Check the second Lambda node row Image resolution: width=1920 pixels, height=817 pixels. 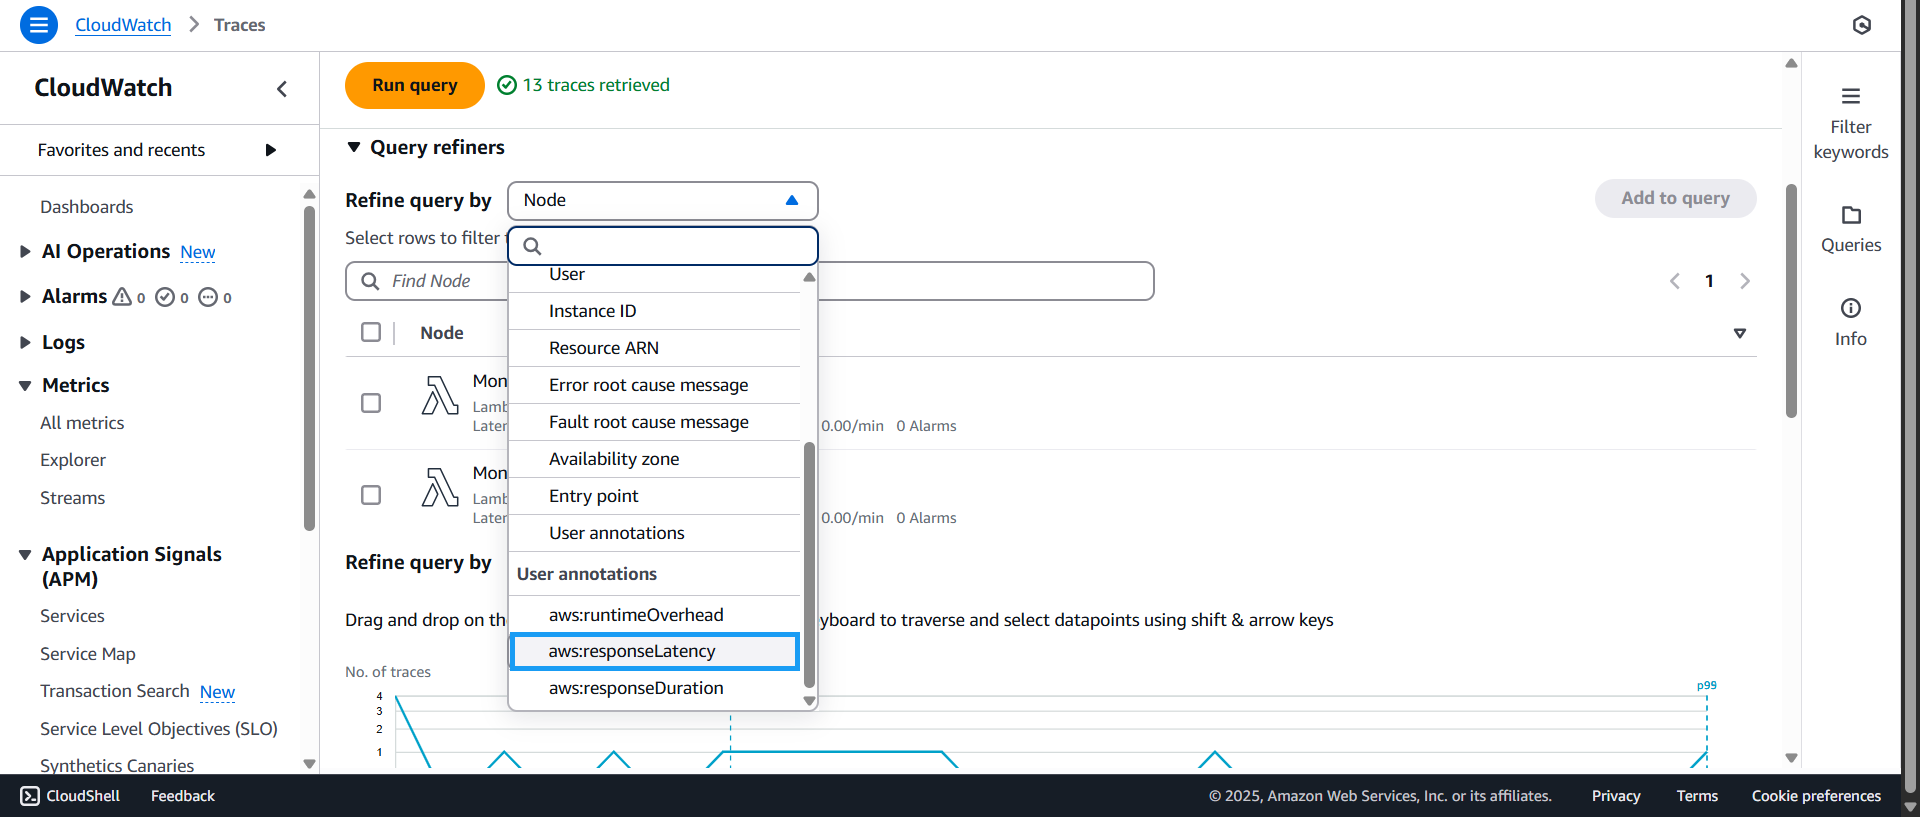pyautogui.click(x=371, y=495)
